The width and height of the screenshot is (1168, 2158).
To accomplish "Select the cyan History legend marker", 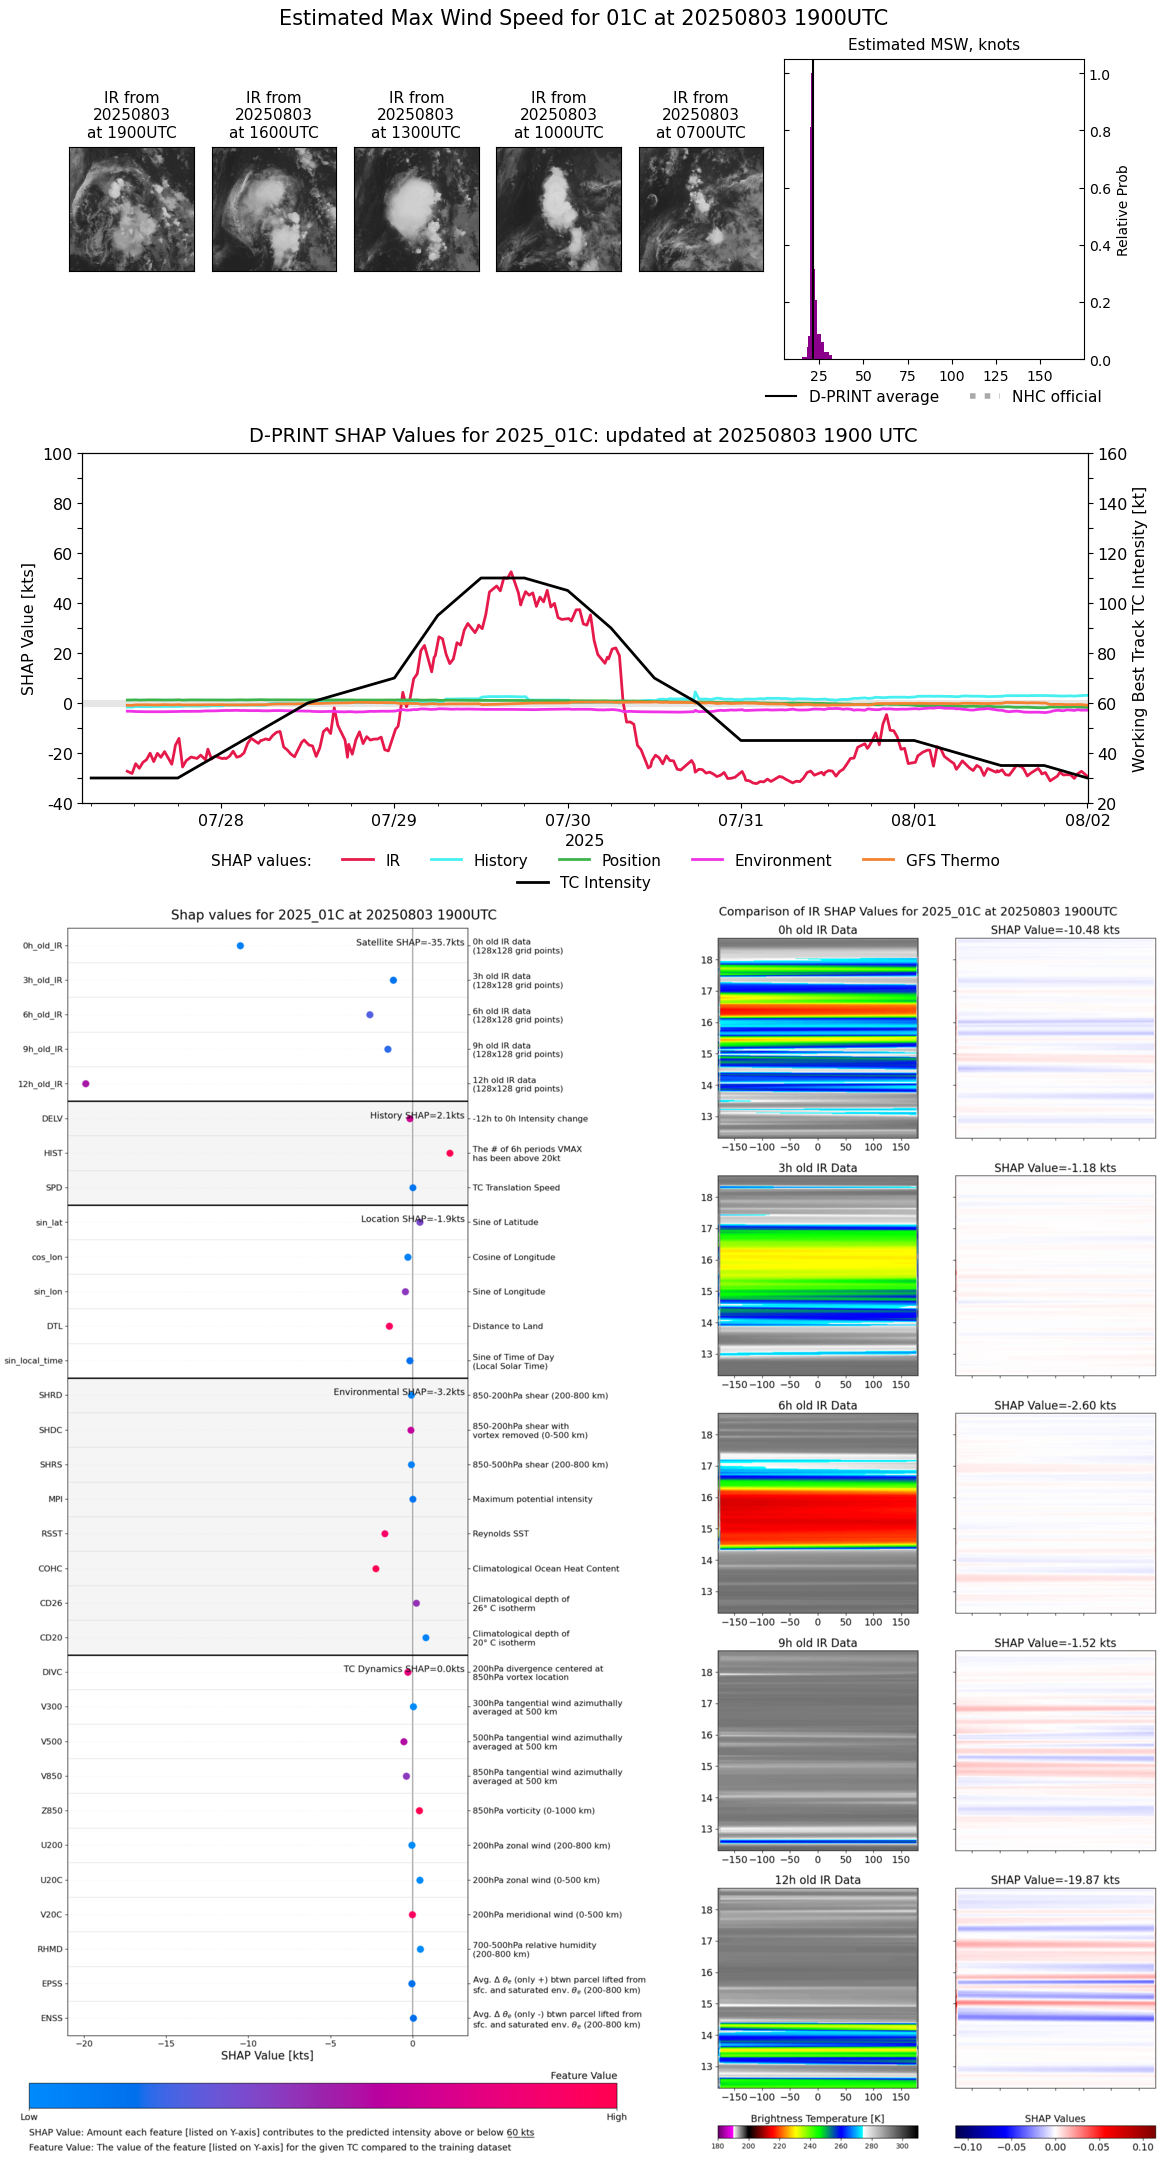I will pyautogui.click(x=446, y=860).
